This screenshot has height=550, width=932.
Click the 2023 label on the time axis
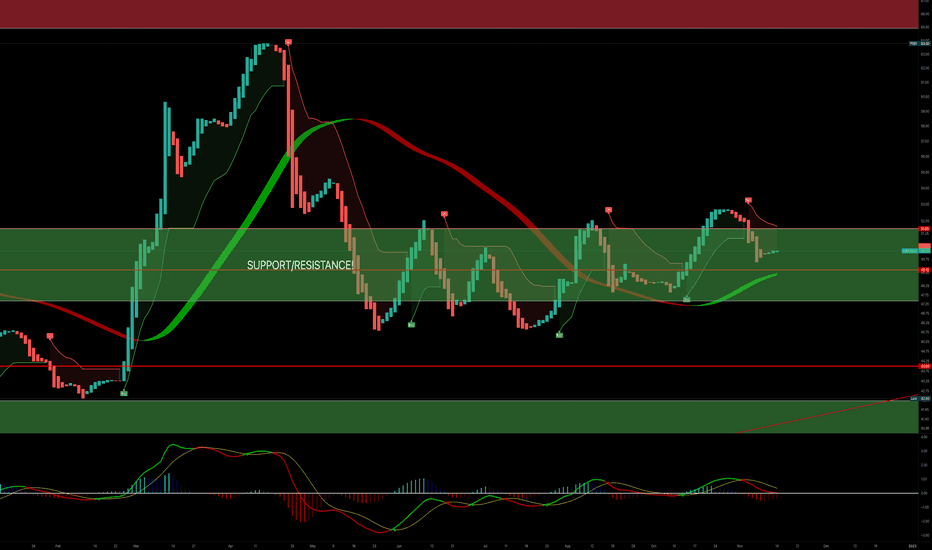click(x=914, y=545)
